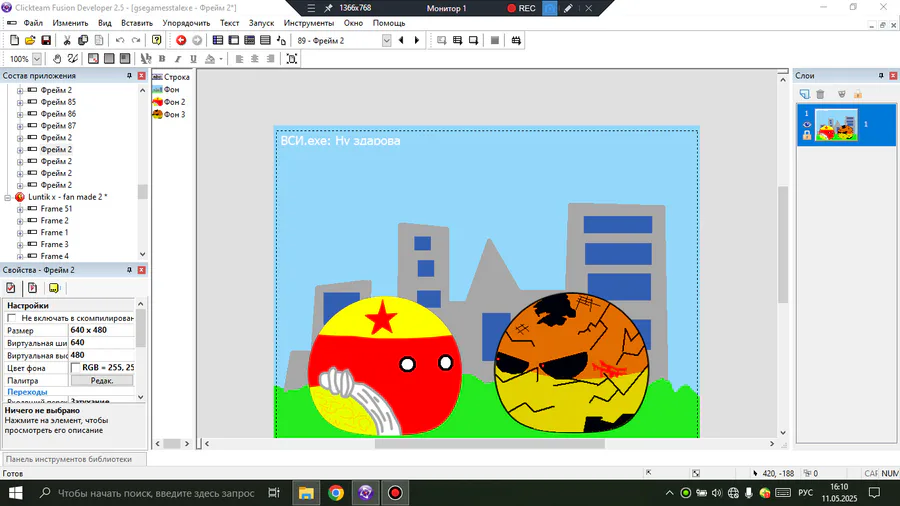Copy with the duplicate pages icon

(83, 40)
